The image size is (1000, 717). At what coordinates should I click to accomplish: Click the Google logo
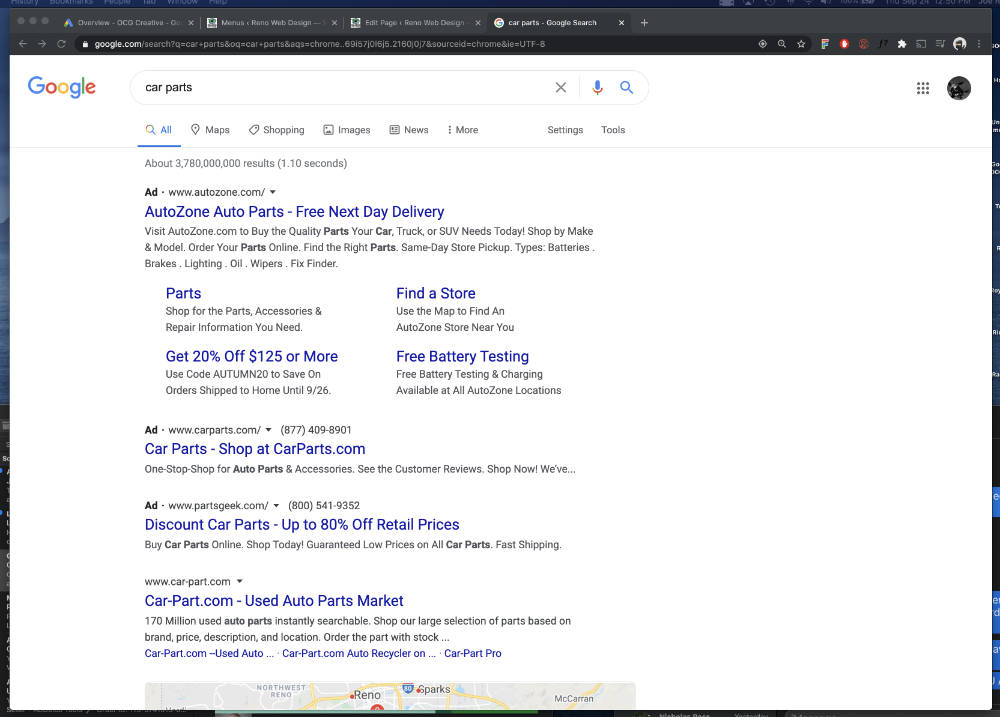click(x=61, y=87)
